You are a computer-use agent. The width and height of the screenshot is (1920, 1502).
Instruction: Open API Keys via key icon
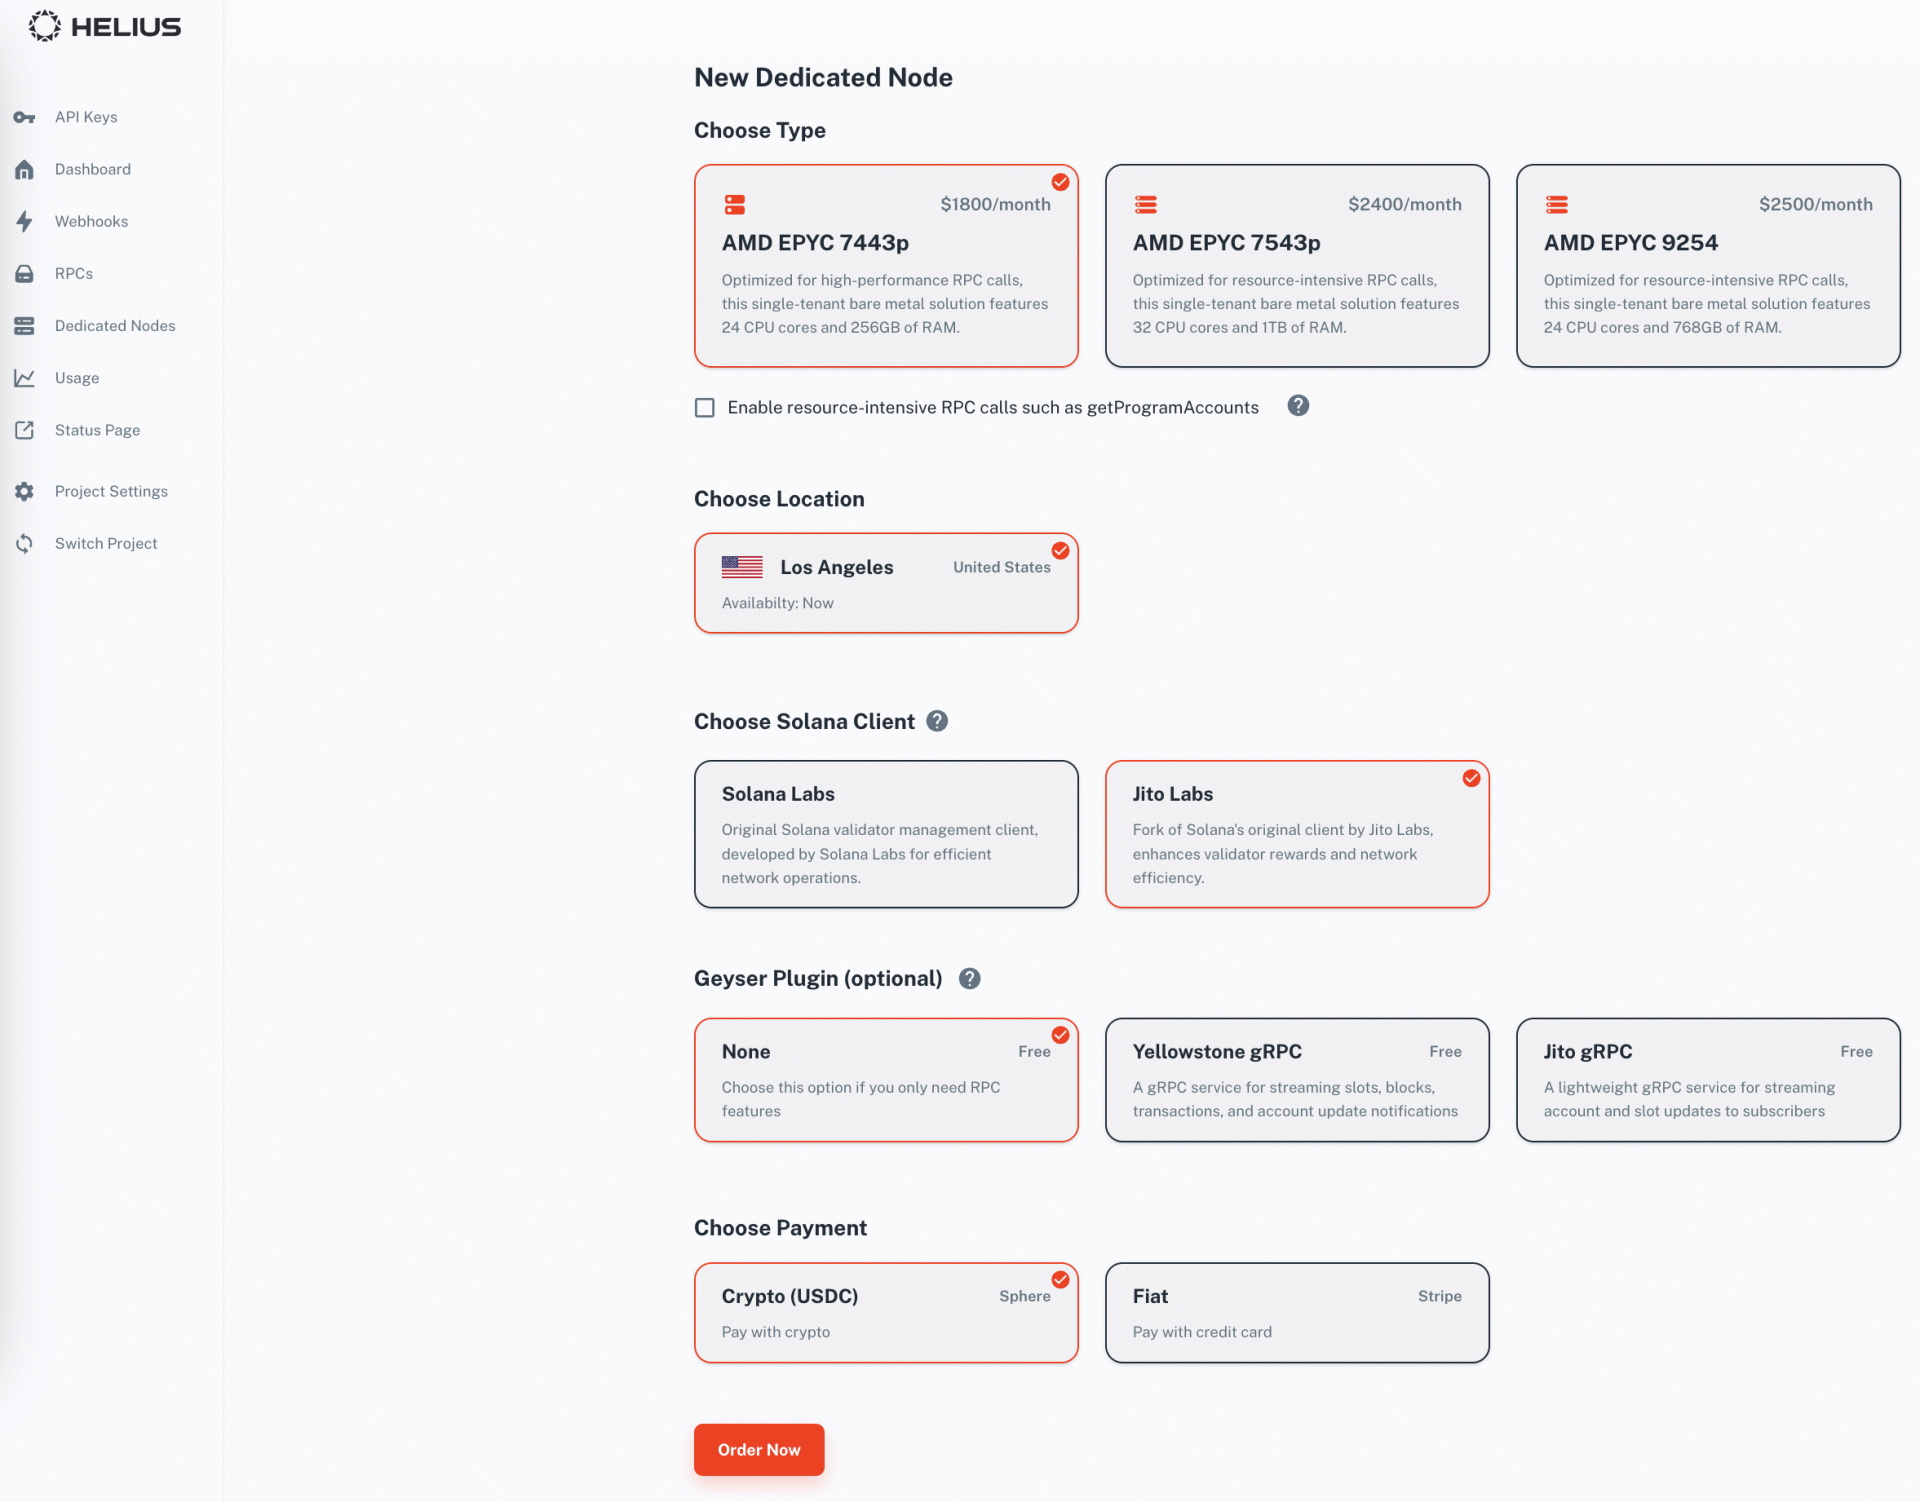[x=24, y=117]
